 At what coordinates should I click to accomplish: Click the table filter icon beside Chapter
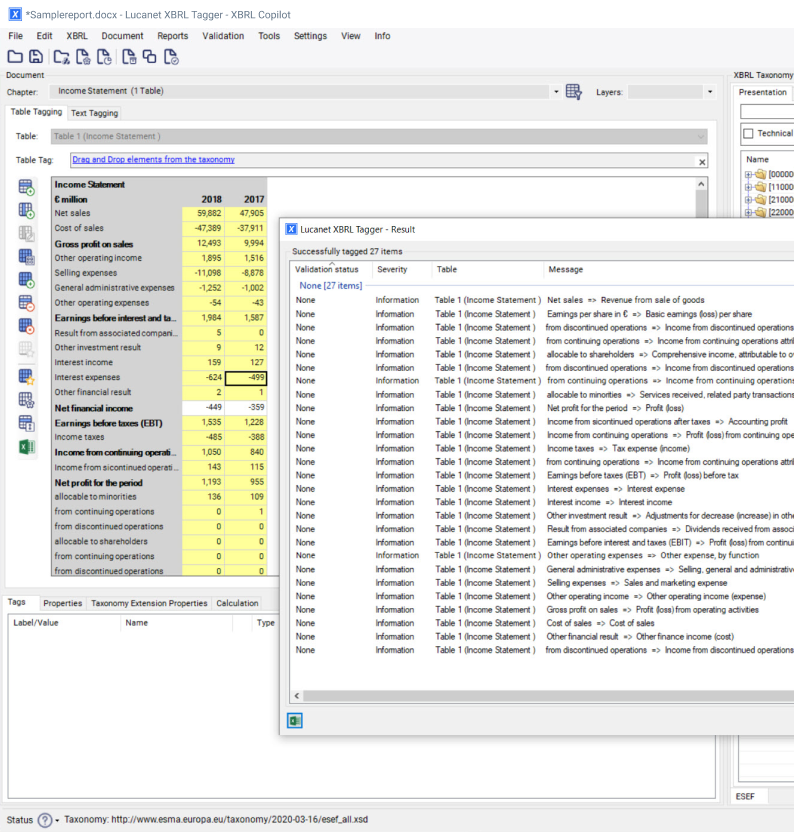click(x=573, y=92)
